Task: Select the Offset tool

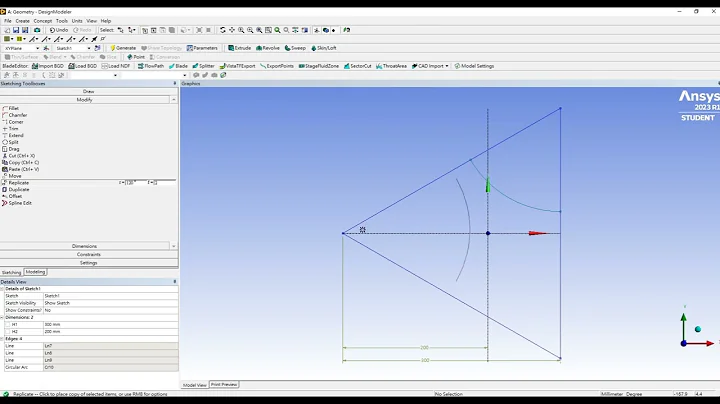Action: click(x=12, y=196)
